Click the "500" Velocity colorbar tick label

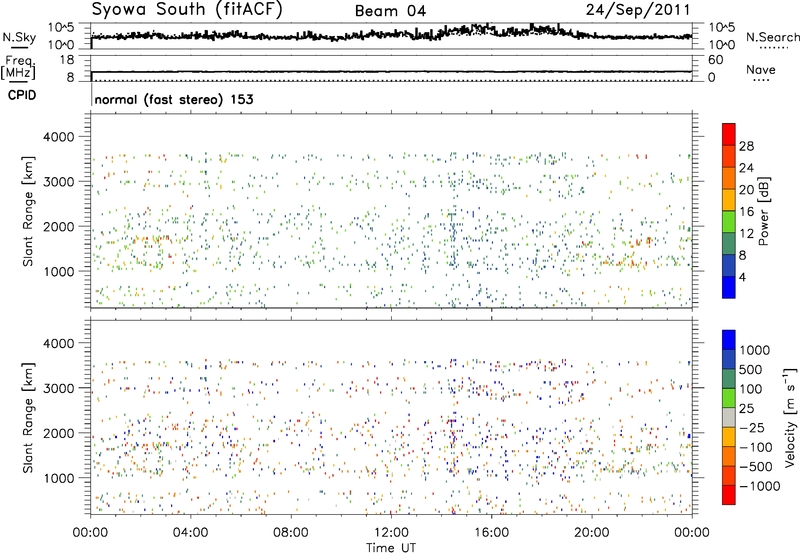751,369
